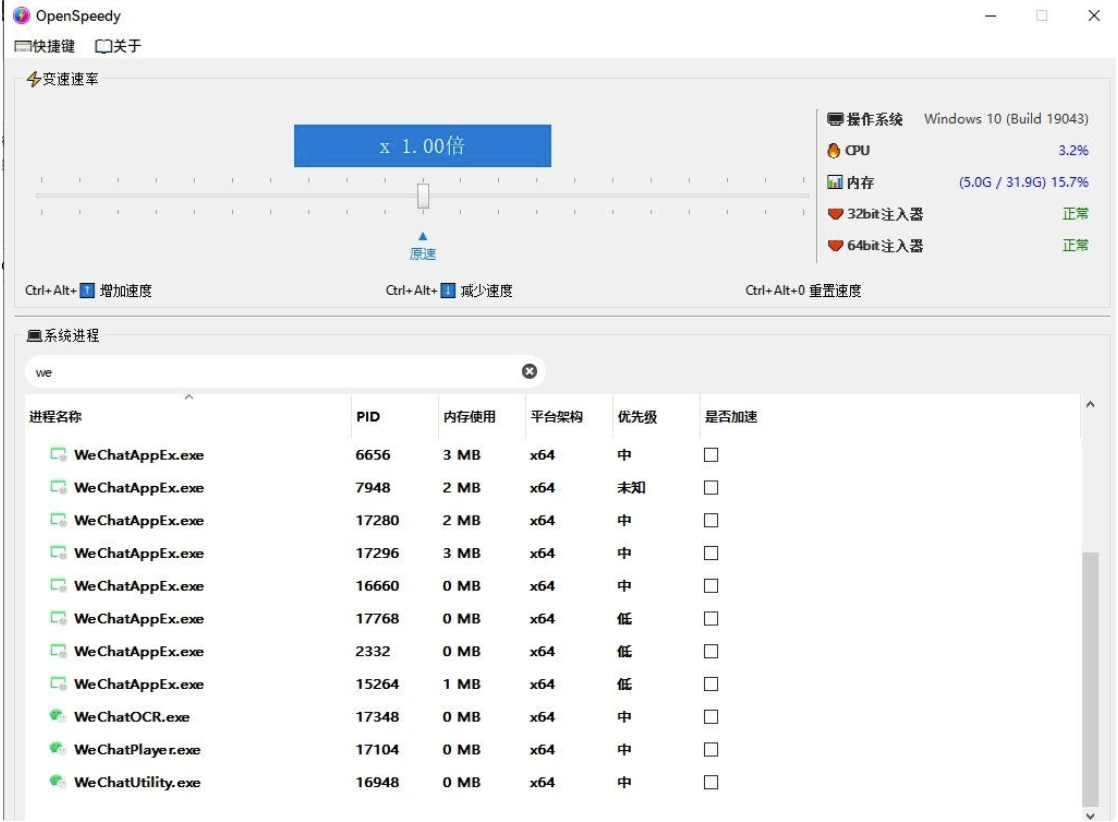
Task: Click the computer icon beside 系统进程
Action: tap(34, 336)
